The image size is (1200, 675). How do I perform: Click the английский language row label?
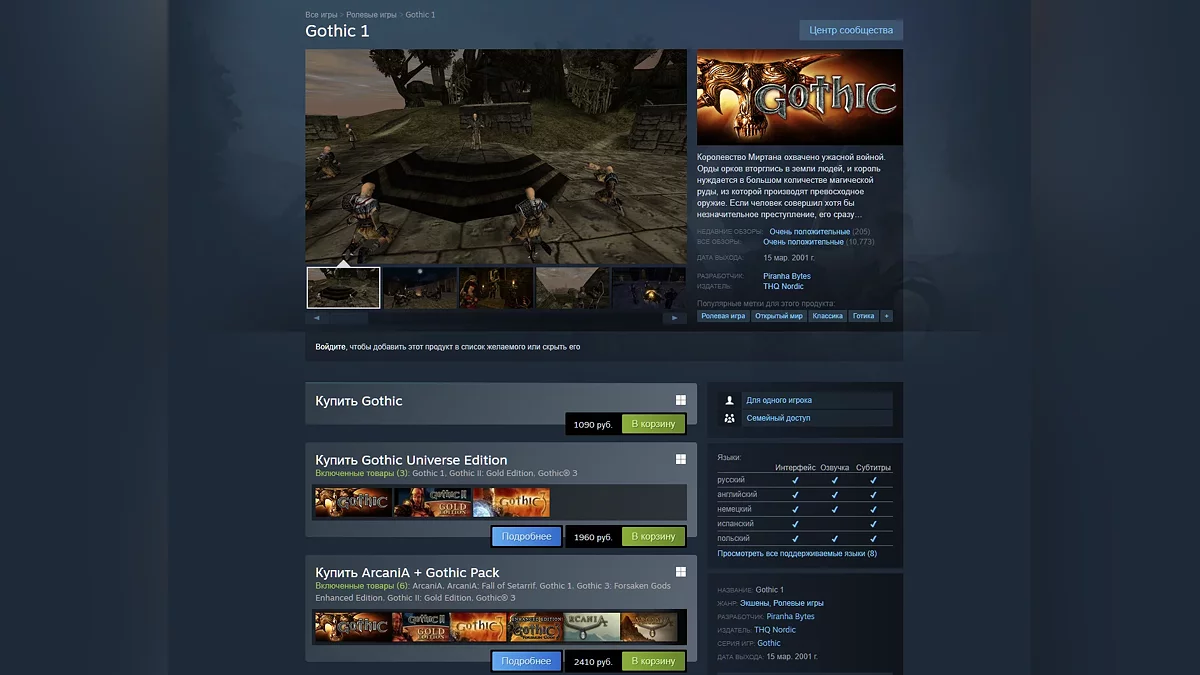pos(737,494)
